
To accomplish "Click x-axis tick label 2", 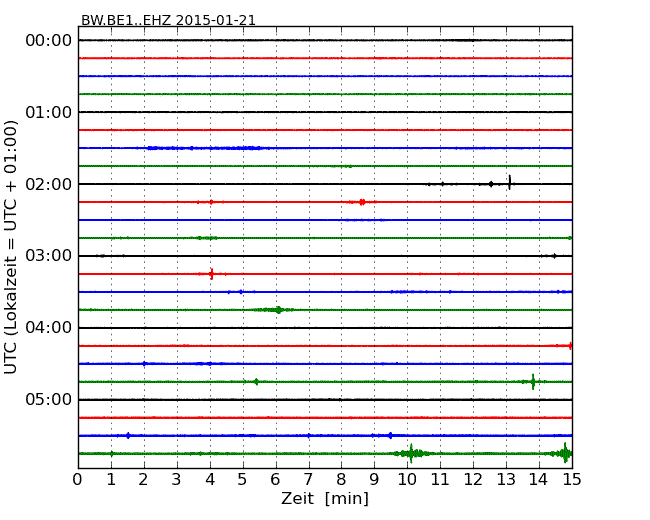I will click(x=144, y=480).
